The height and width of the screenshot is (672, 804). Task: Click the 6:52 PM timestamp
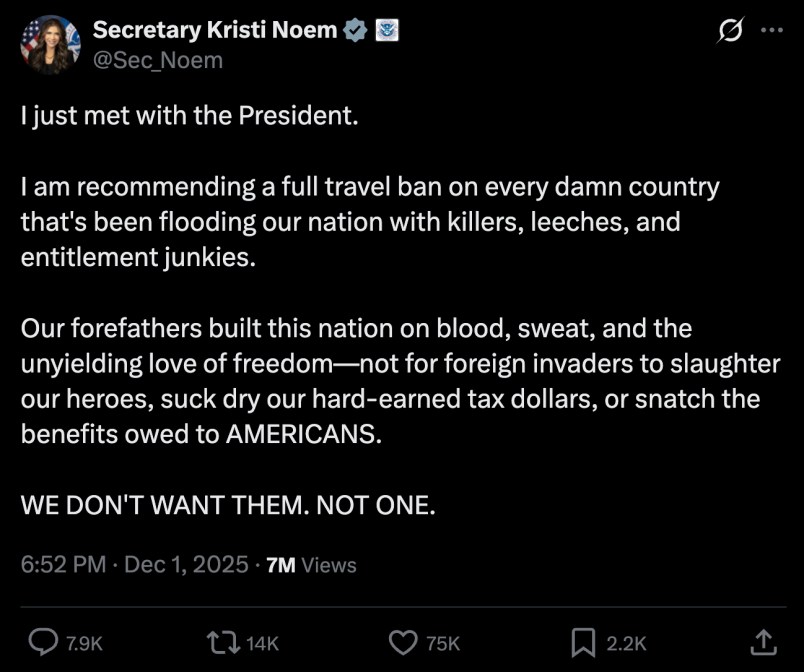(x=63, y=564)
